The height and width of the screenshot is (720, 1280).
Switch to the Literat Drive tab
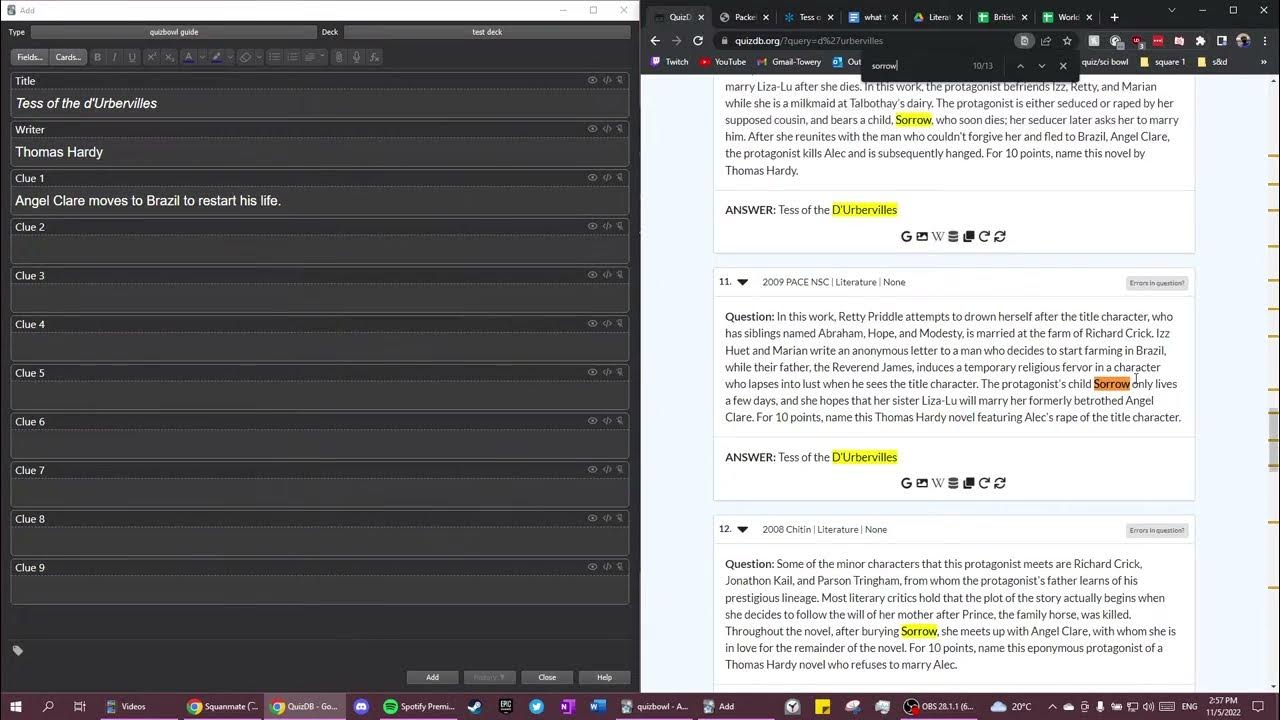pos(938,17)
